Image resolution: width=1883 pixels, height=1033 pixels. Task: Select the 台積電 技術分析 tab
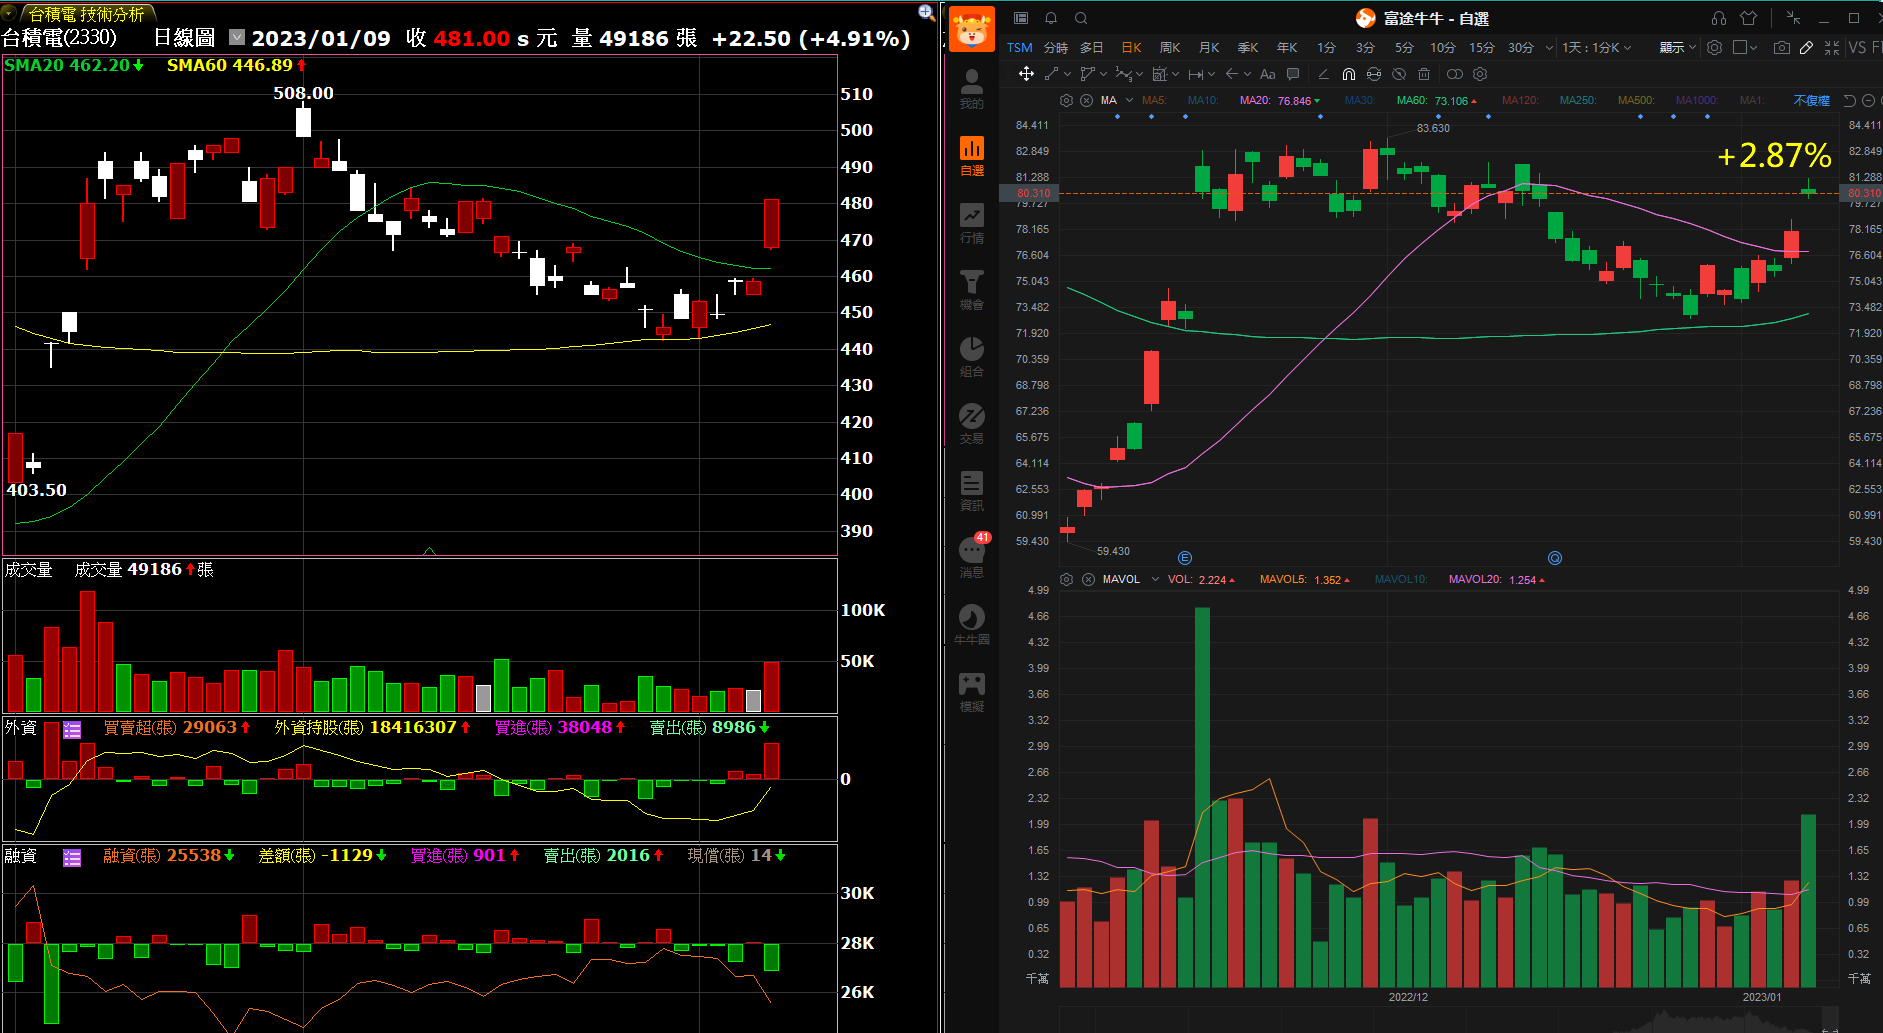click(x=85, y=14)
